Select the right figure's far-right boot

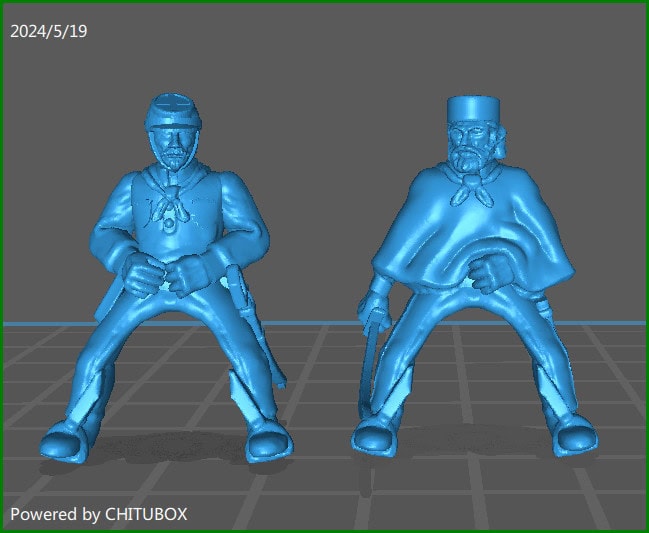pyautogui.click(x=577, y=437)
